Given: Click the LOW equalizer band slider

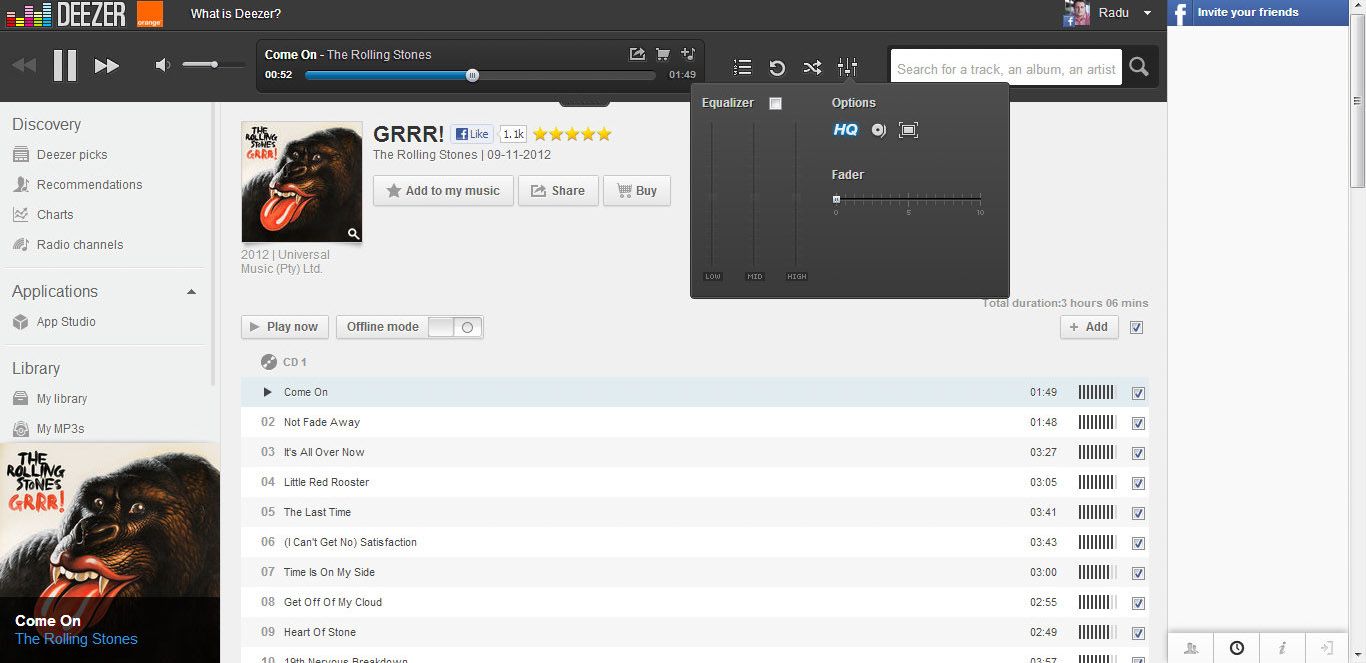Looking at the screenshot, I should (x=712, y=197).
